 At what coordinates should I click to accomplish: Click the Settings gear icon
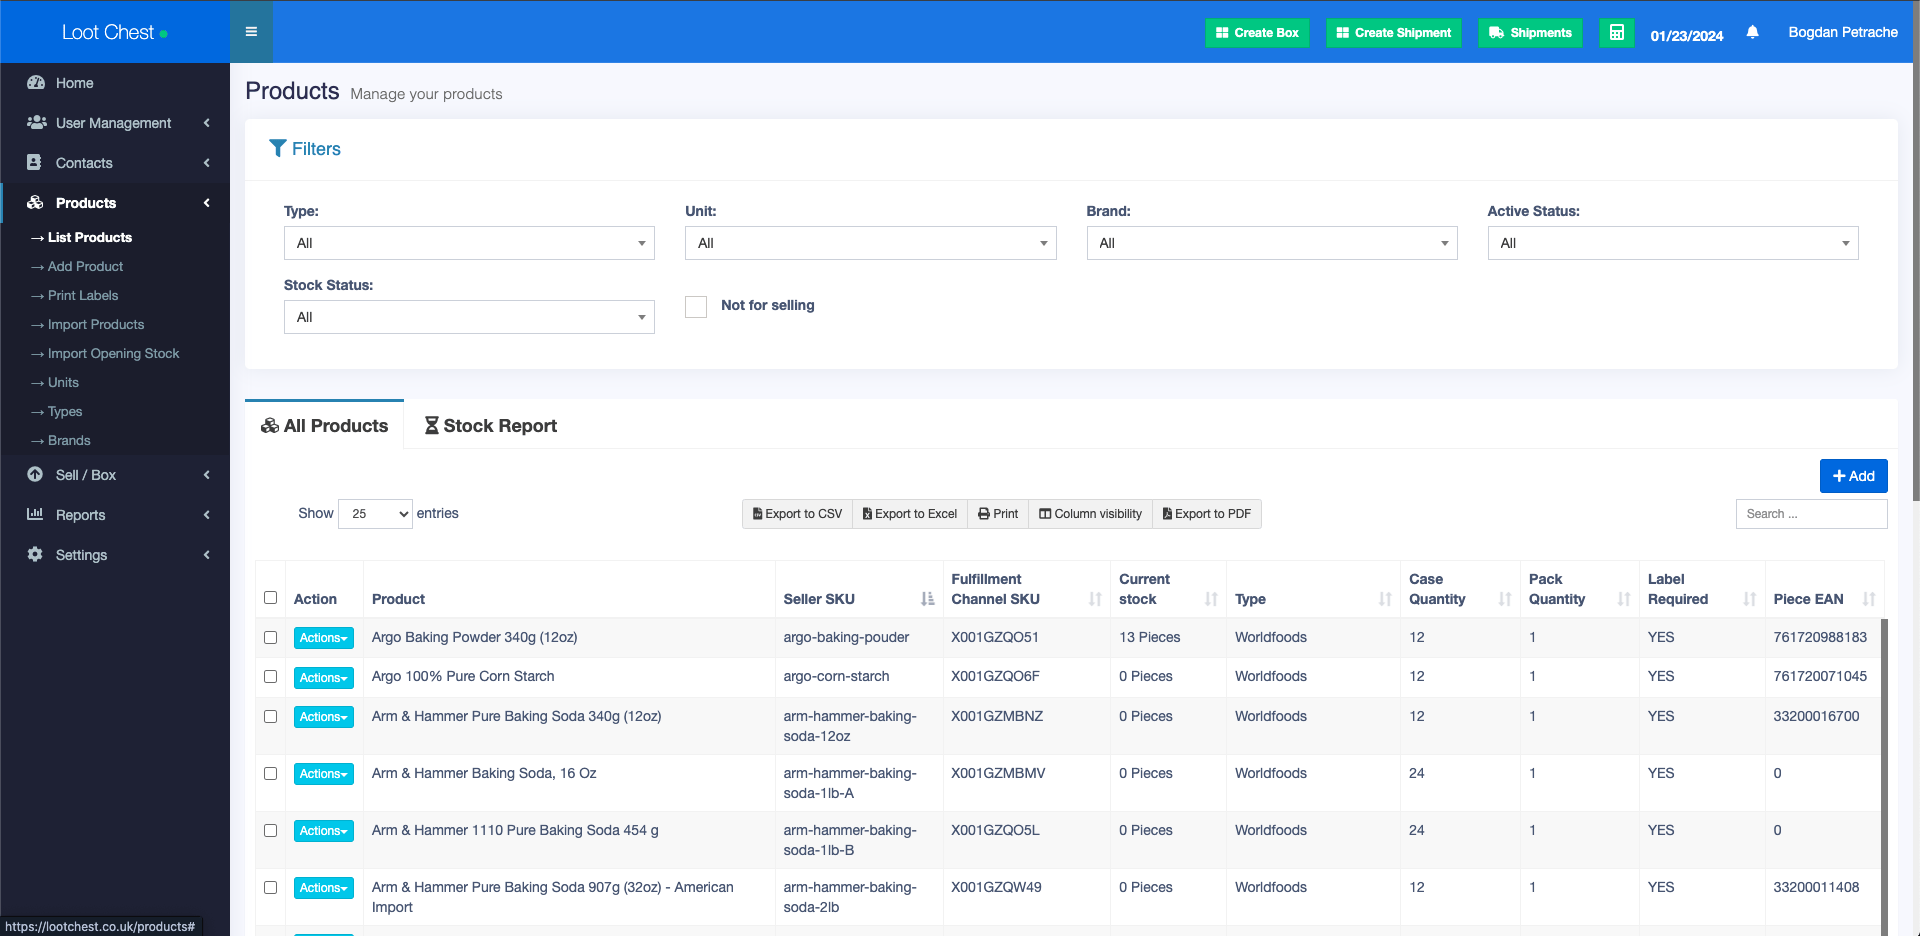pyautogui.click(x=35, y=554)
